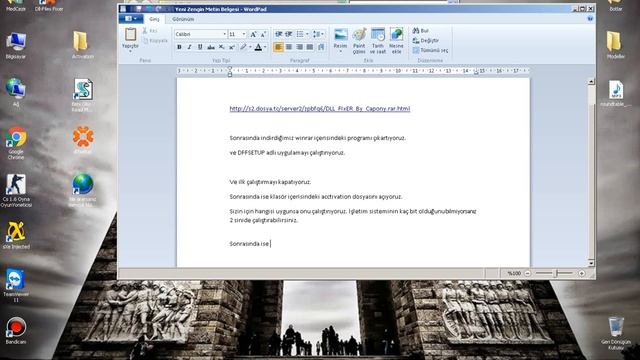Click the zoom in plus button
Screen dimensions: 640x360
pyautogui.click(x=582, y=273)
